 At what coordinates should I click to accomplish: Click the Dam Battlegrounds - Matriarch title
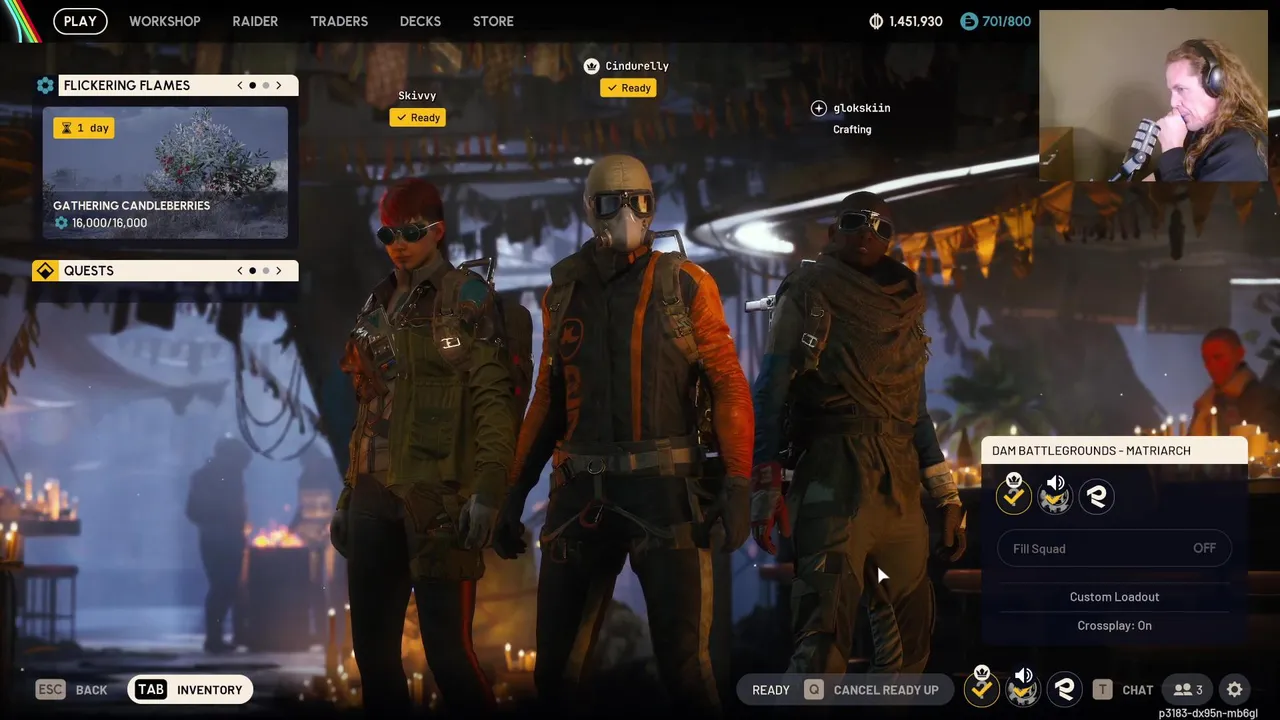pos(1091,451)
